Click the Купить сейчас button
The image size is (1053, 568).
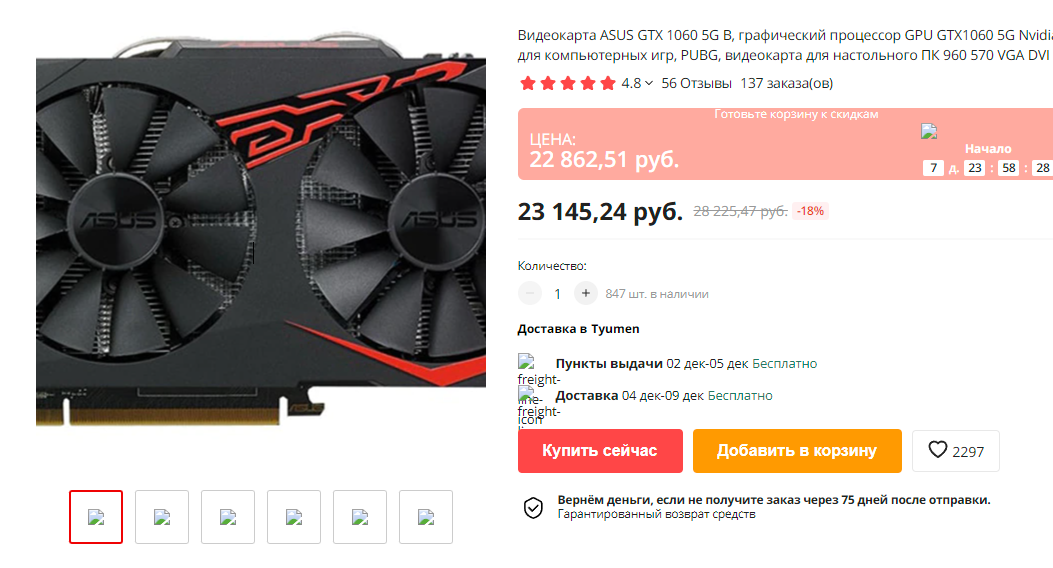pyautogui.click(x=600, y=451)
